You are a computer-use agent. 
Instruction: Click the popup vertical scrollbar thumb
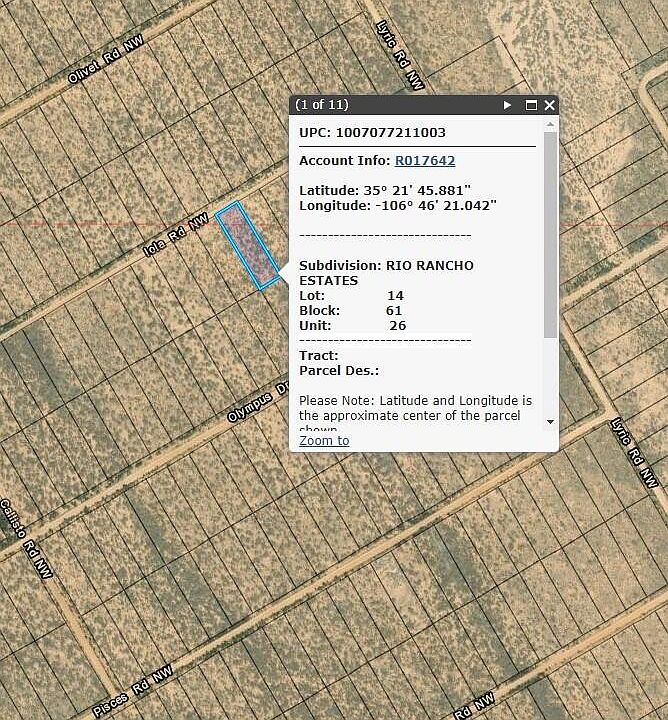(550, 234)
